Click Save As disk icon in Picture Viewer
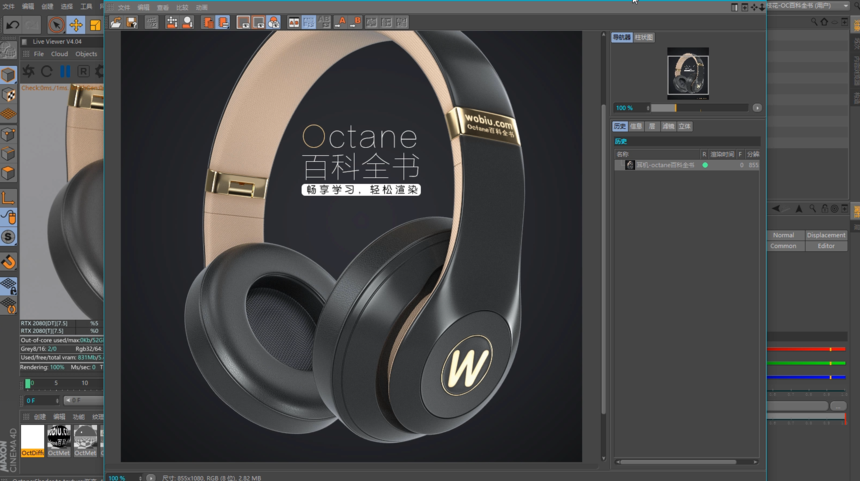The height and width of the screenshot is (481, 860). click(x=132, y=22)
